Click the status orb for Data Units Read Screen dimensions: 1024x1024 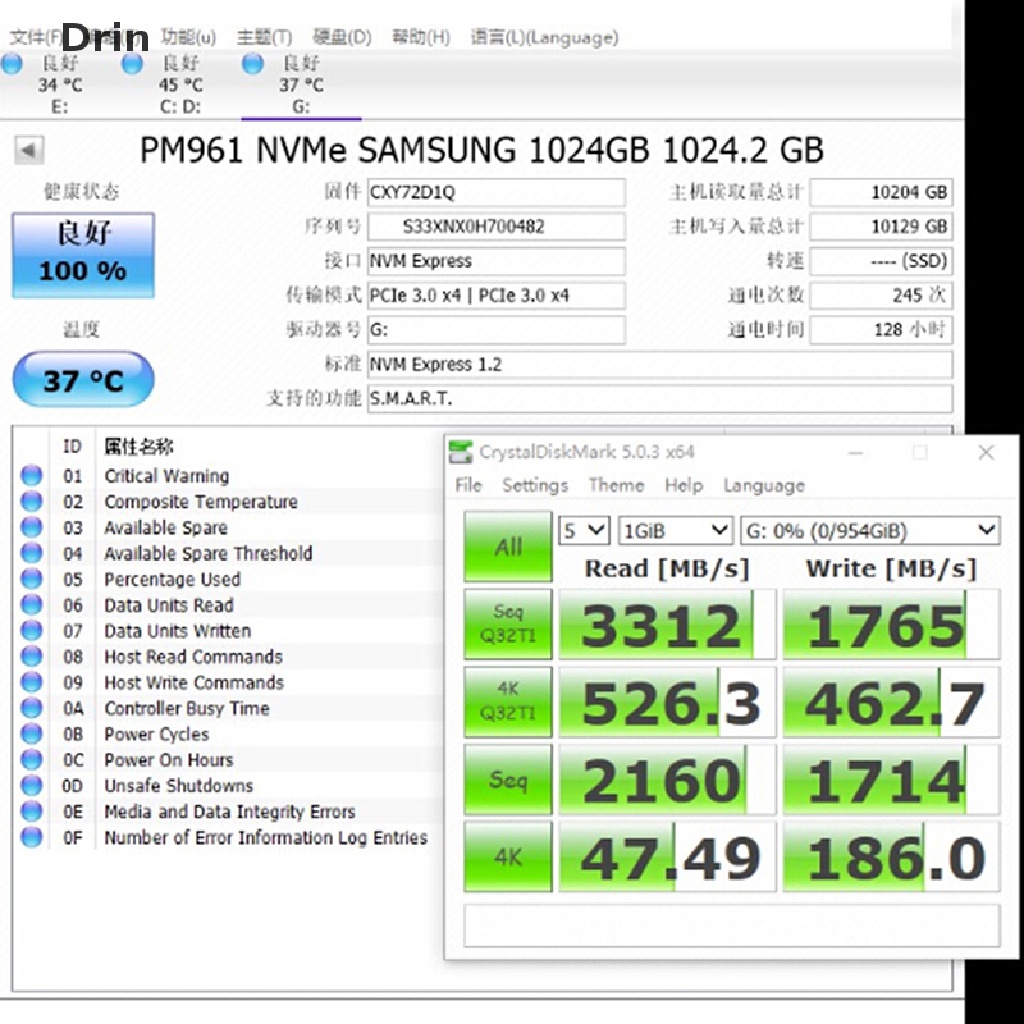(x=31, y=604)
